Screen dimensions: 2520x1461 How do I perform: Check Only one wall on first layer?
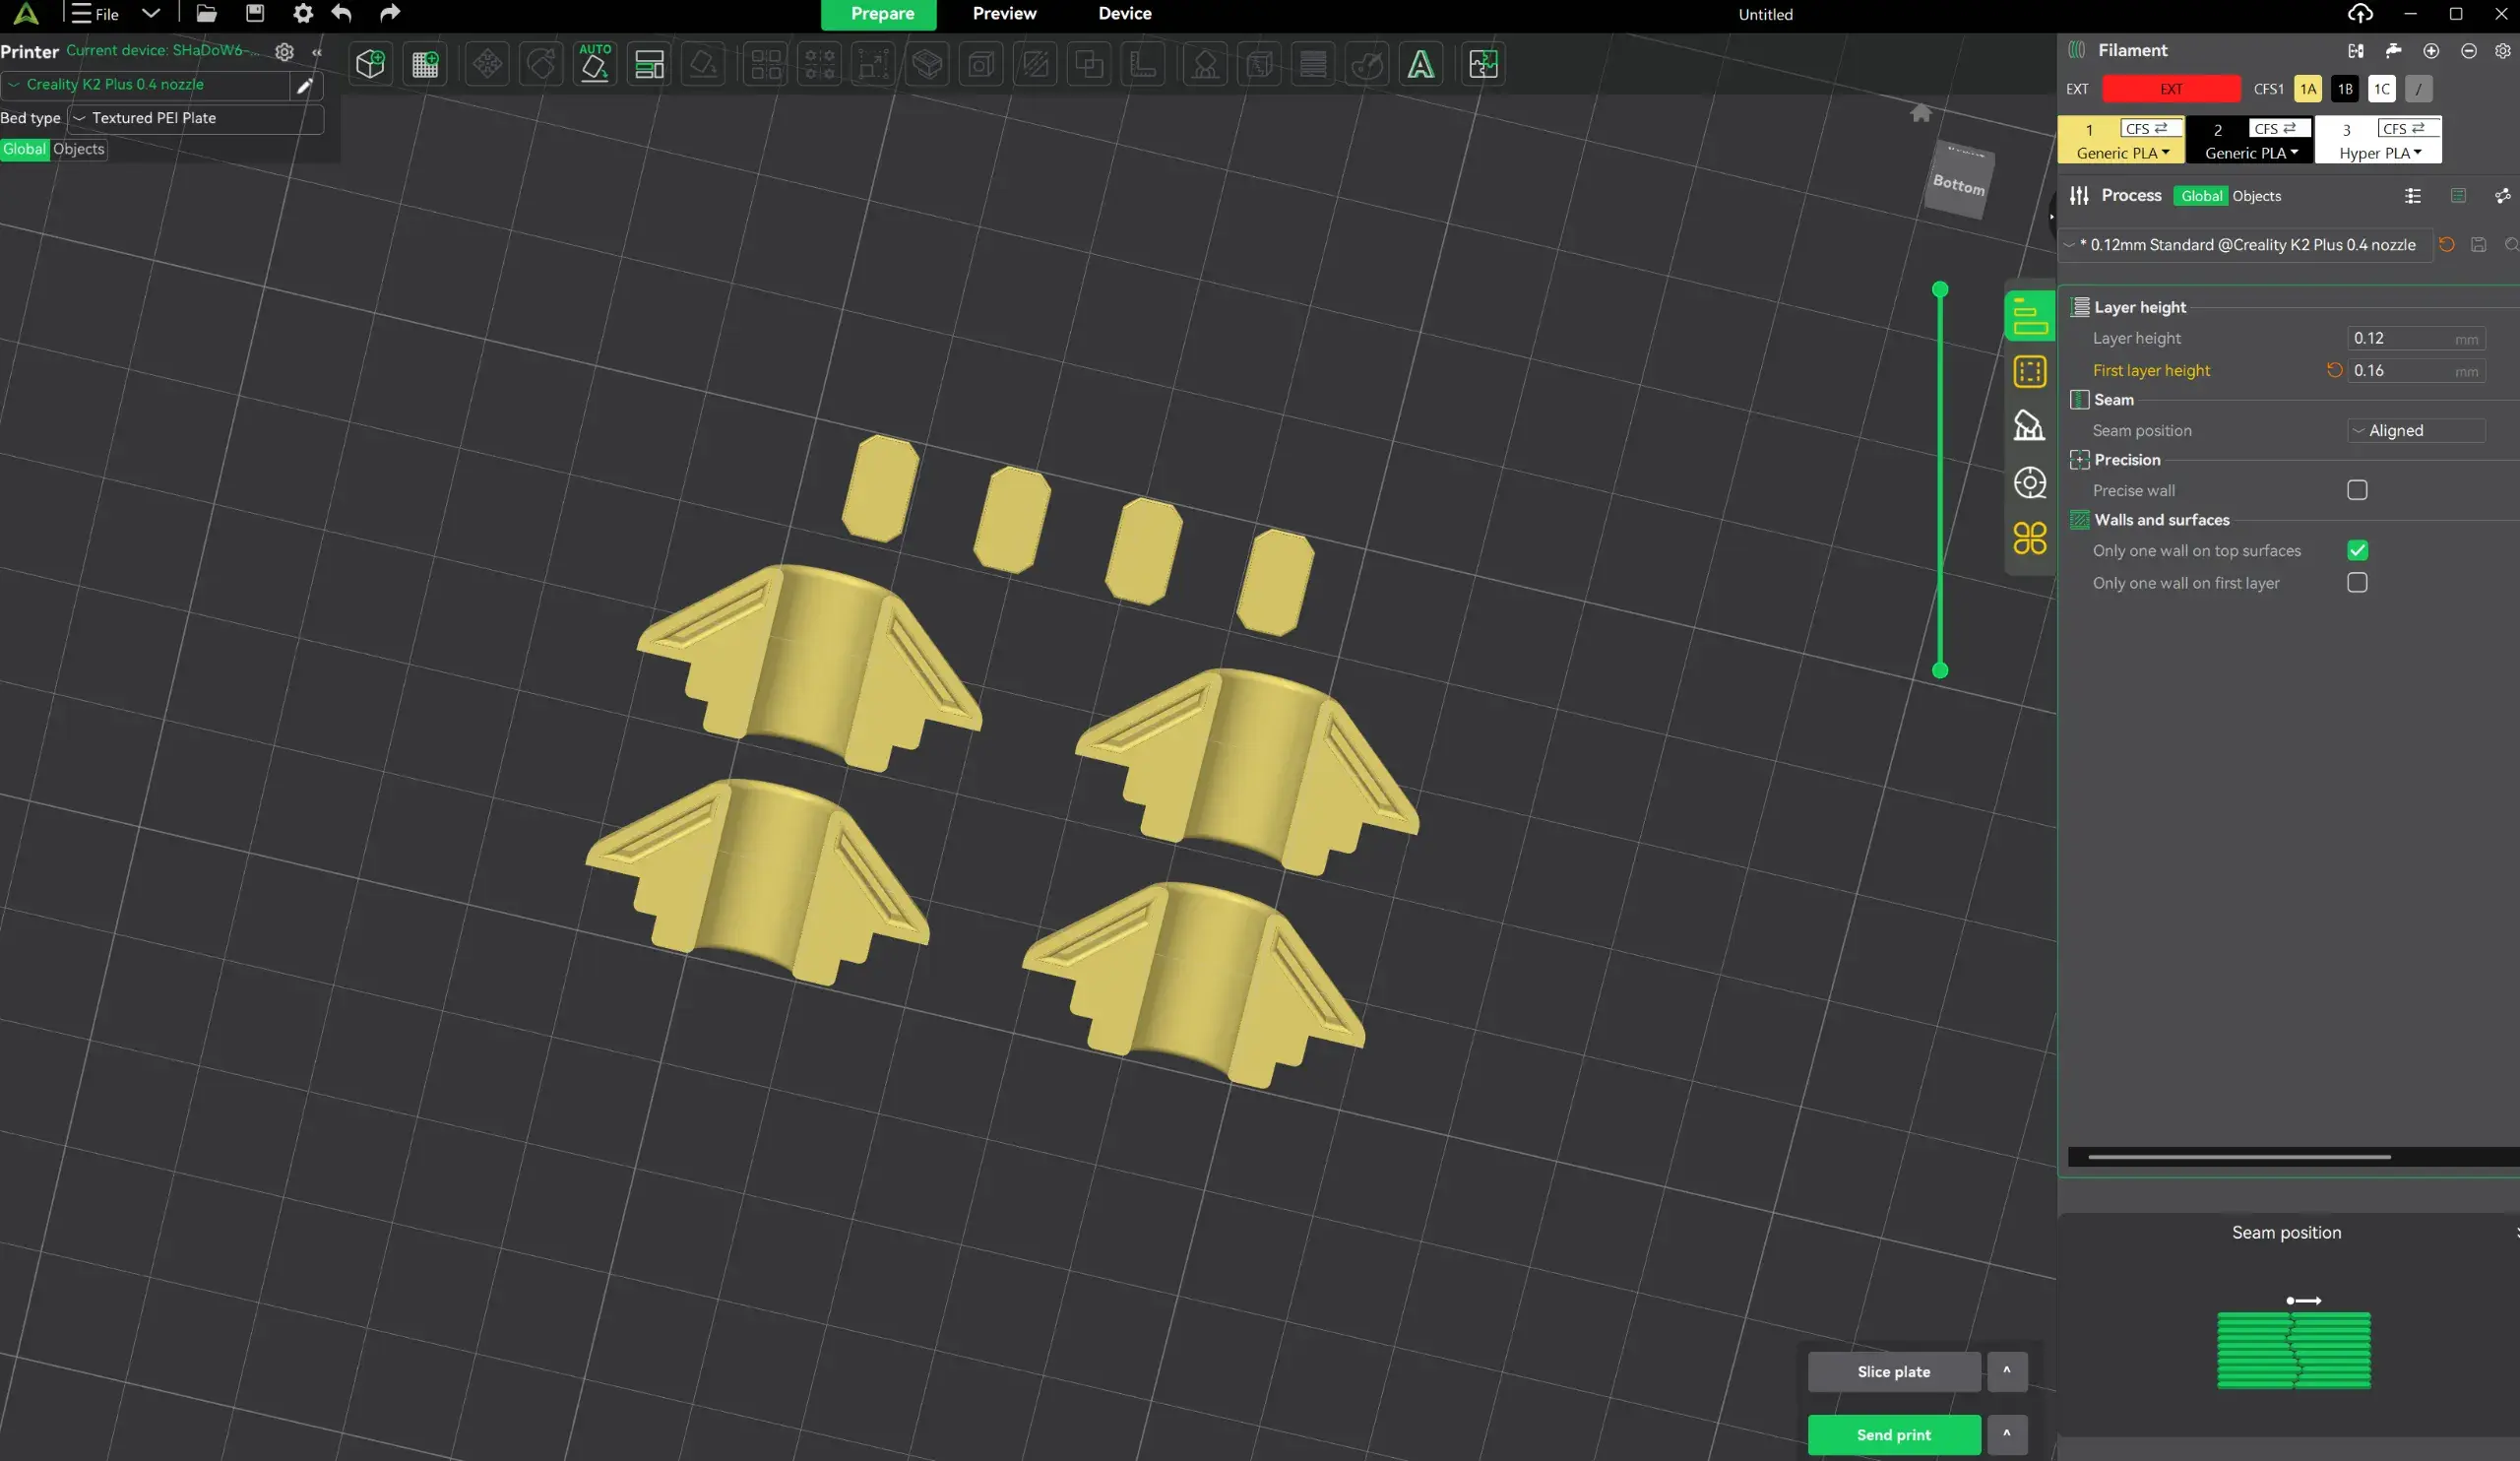[x=2357, y=583]
